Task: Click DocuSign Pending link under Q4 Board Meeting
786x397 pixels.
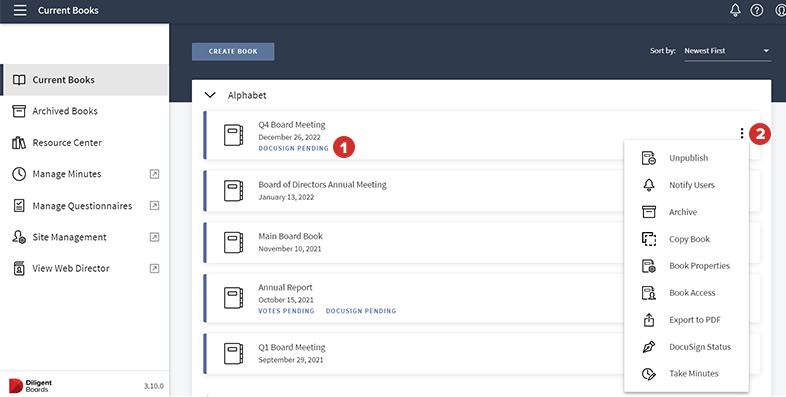Action: pyautogui.click(x=293, y=148)
